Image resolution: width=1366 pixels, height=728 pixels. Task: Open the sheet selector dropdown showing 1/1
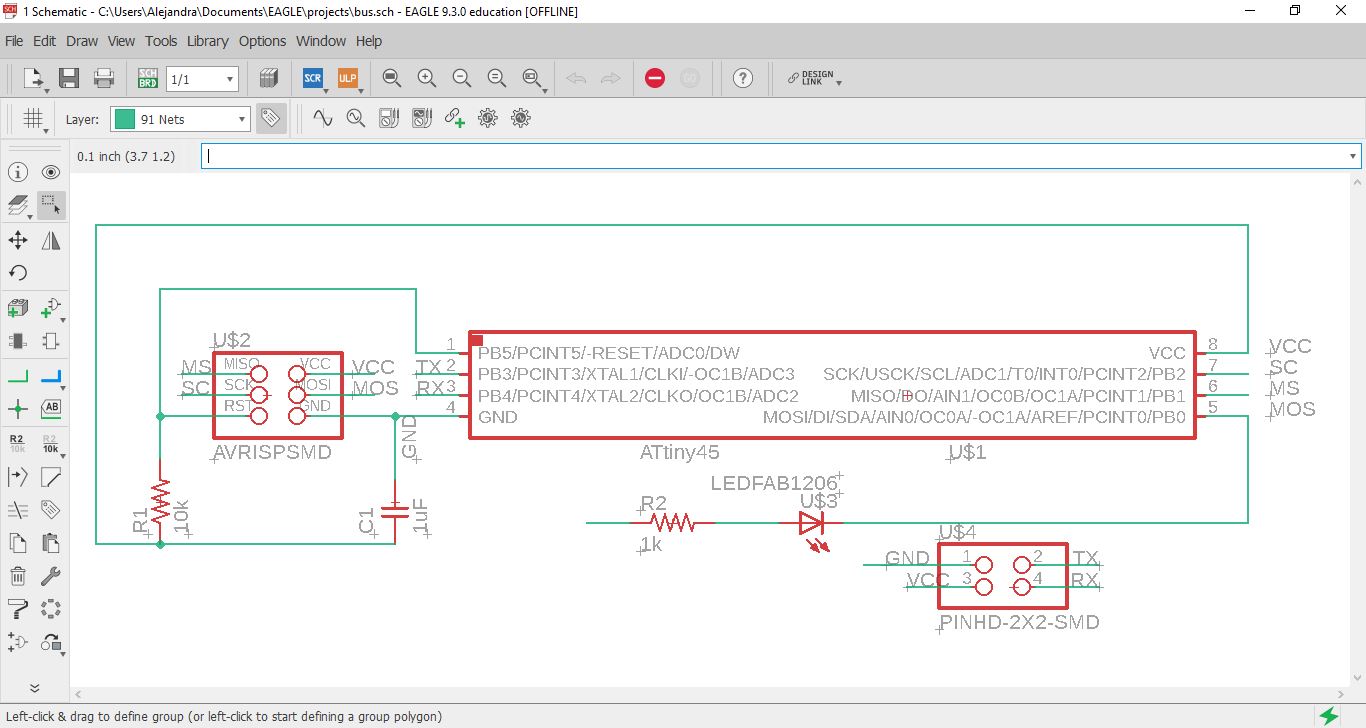[x=202, y=78]
